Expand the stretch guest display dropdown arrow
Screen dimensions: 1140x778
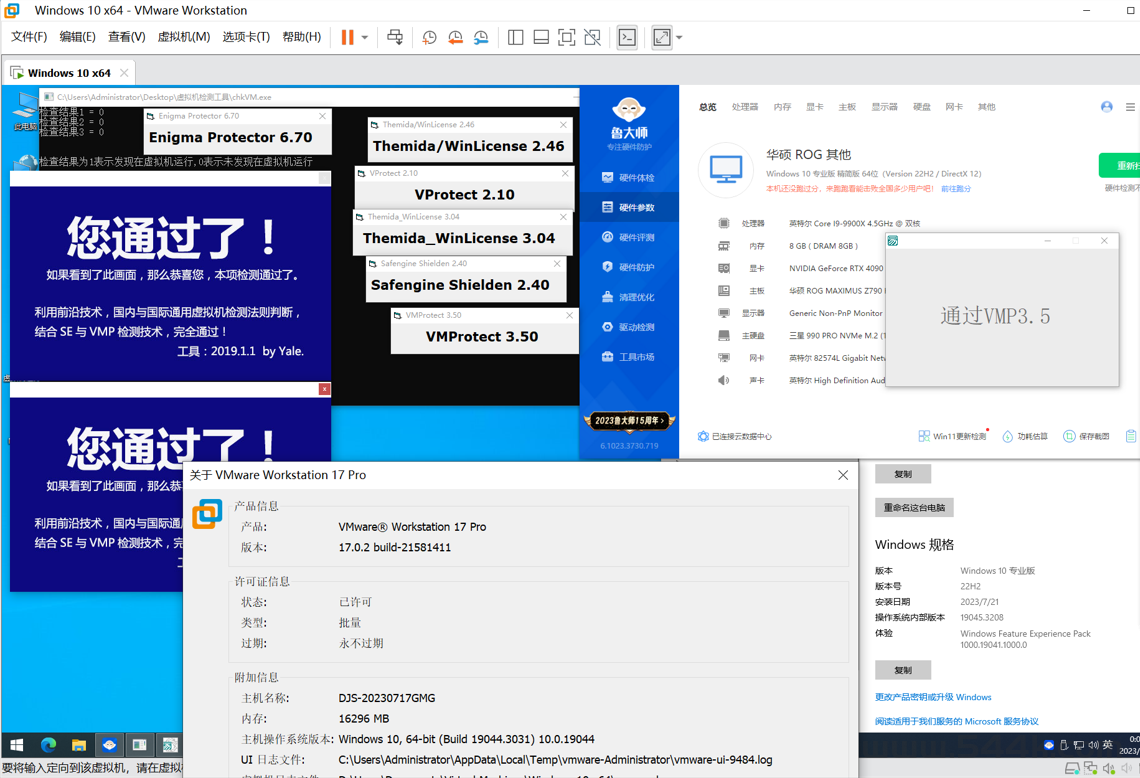pyautogui.click(x=680, y=38)
